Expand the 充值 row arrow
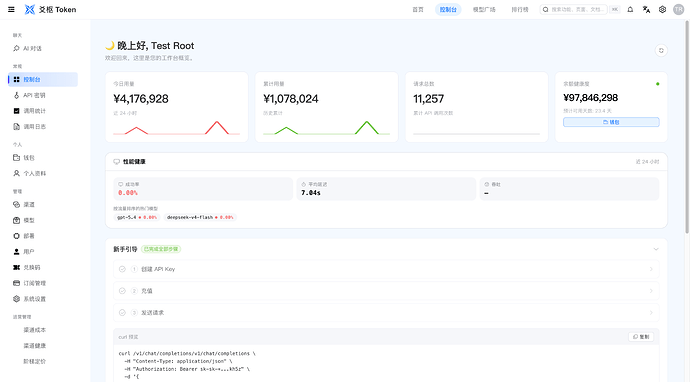Screen dimensions: 690x382 point(651,291)
